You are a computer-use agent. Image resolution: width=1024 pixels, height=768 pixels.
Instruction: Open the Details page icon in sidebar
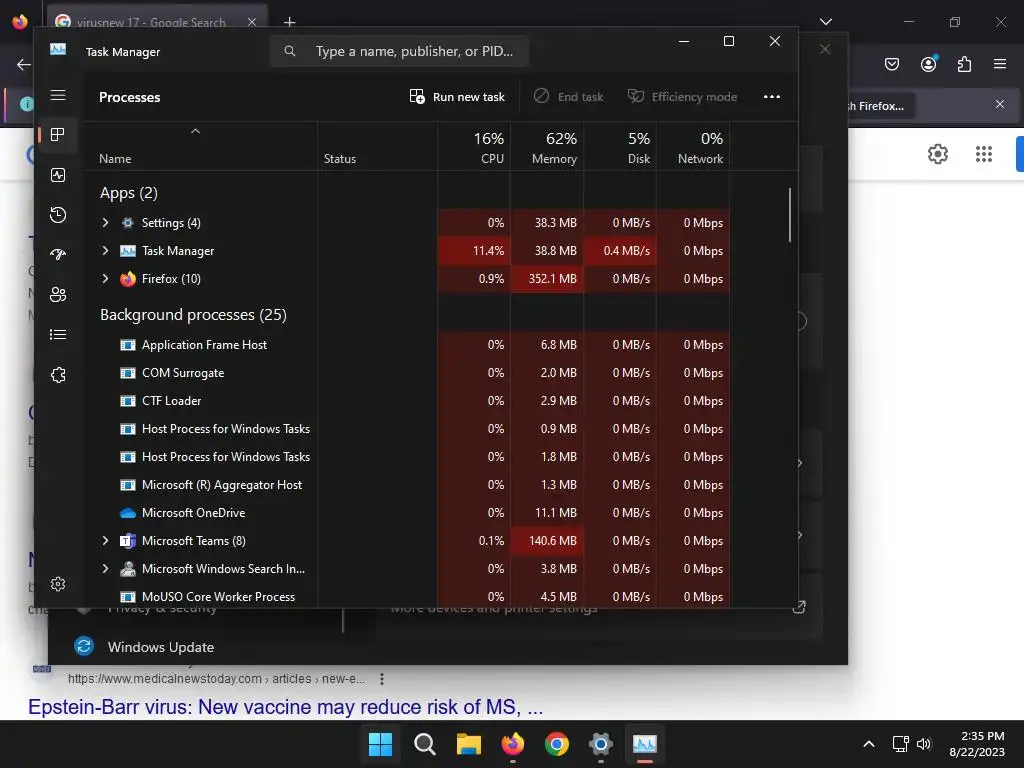(58, 334)
